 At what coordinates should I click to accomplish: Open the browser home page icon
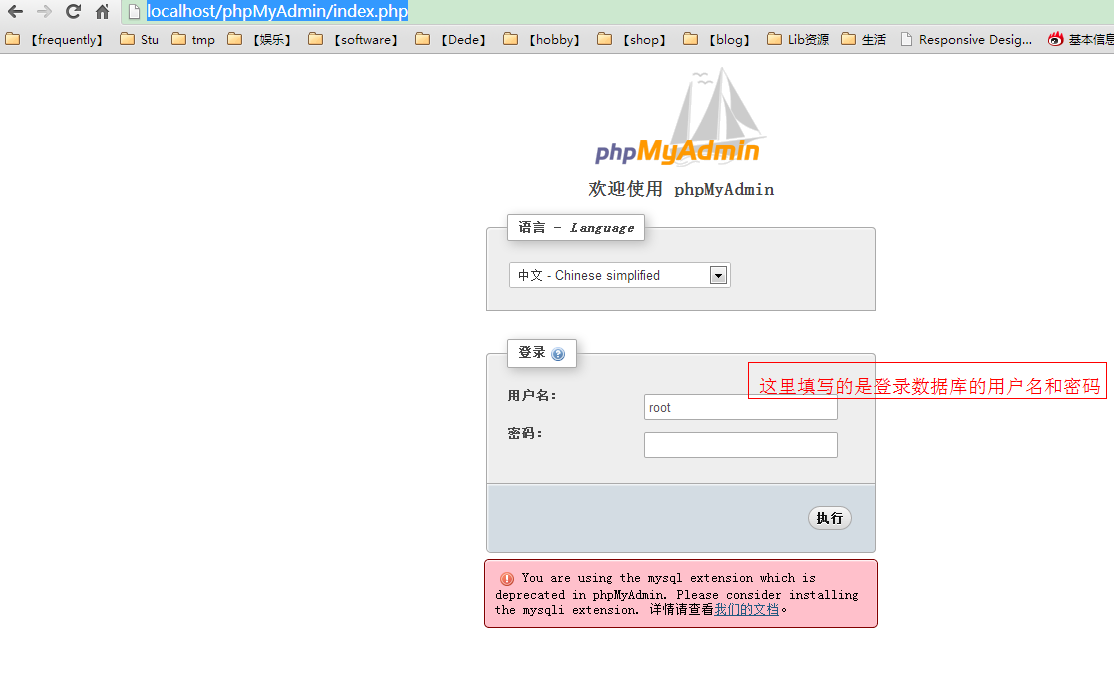coord(102,11)
